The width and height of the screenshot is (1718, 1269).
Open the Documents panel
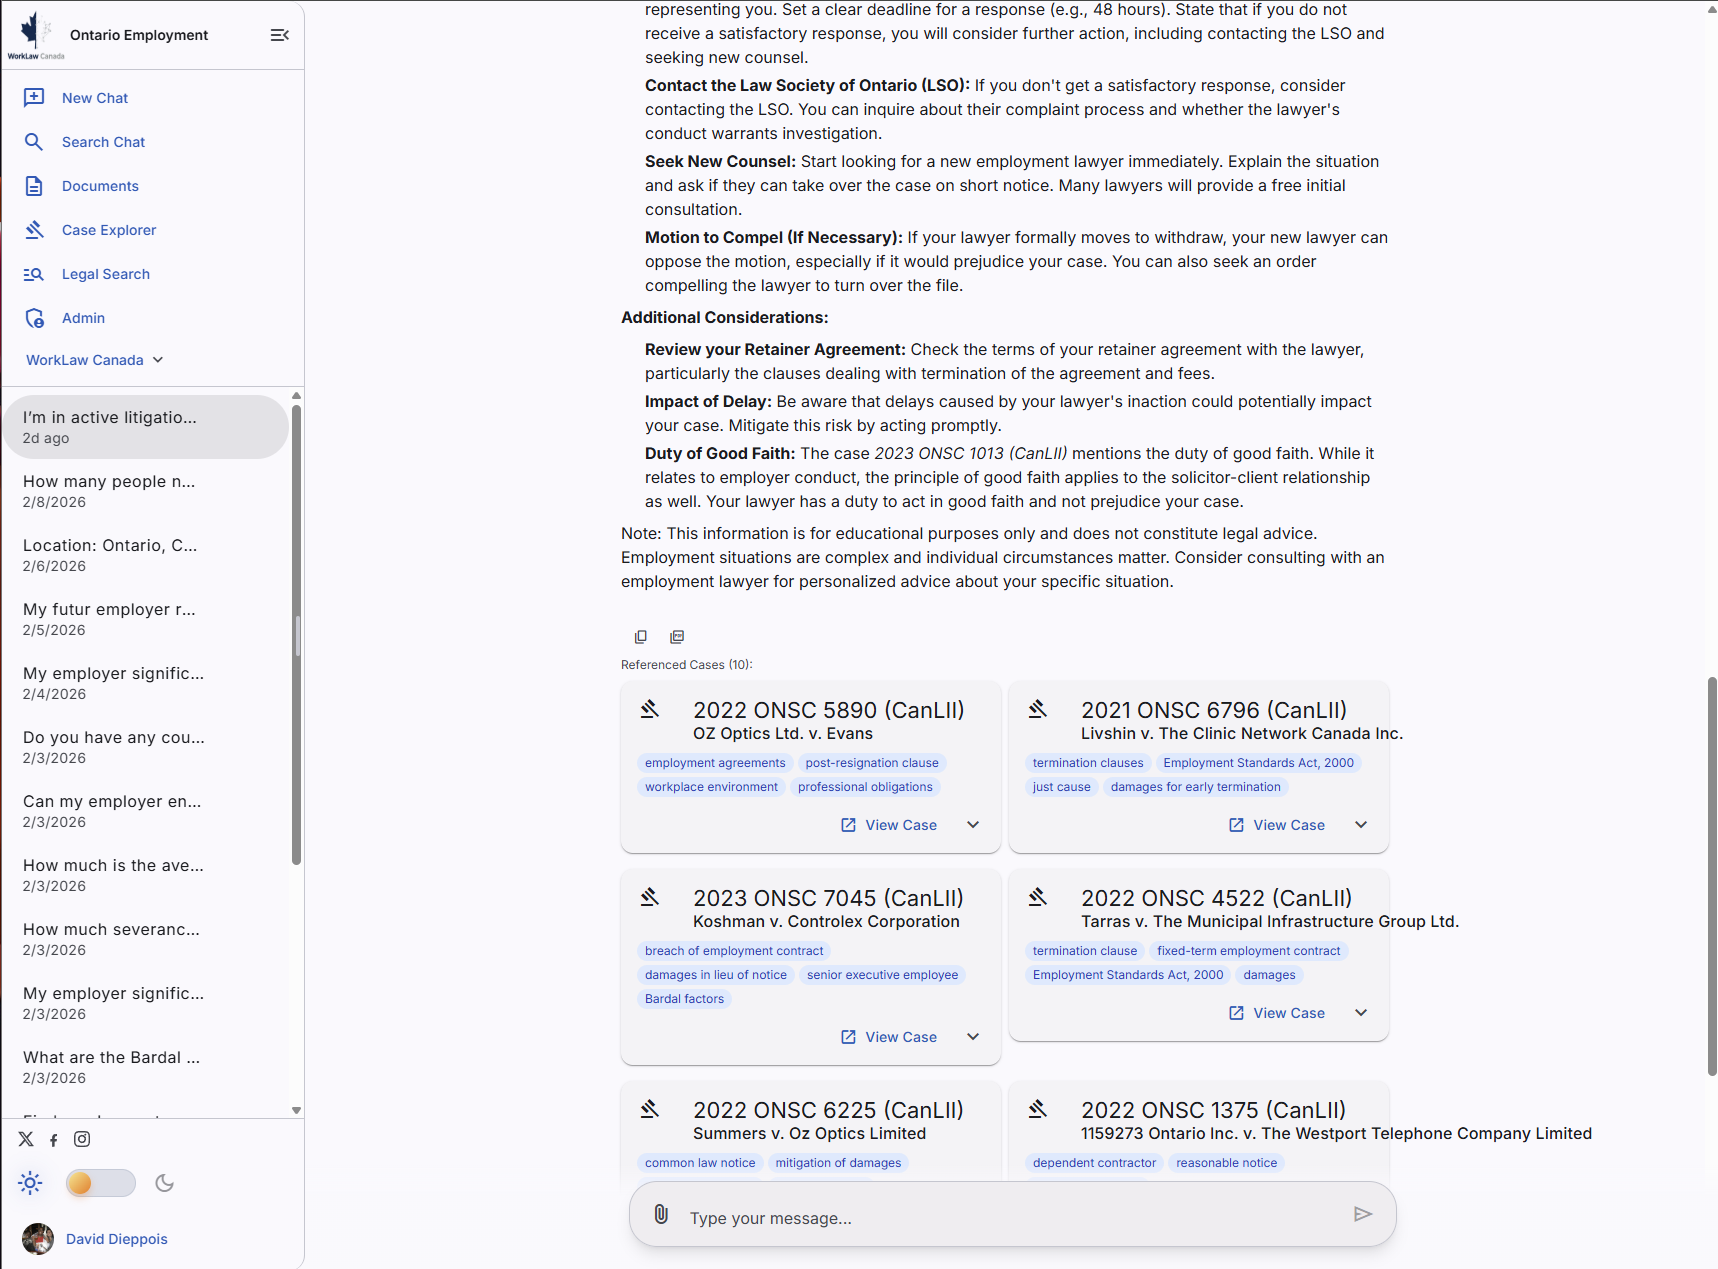coord(100,185)
